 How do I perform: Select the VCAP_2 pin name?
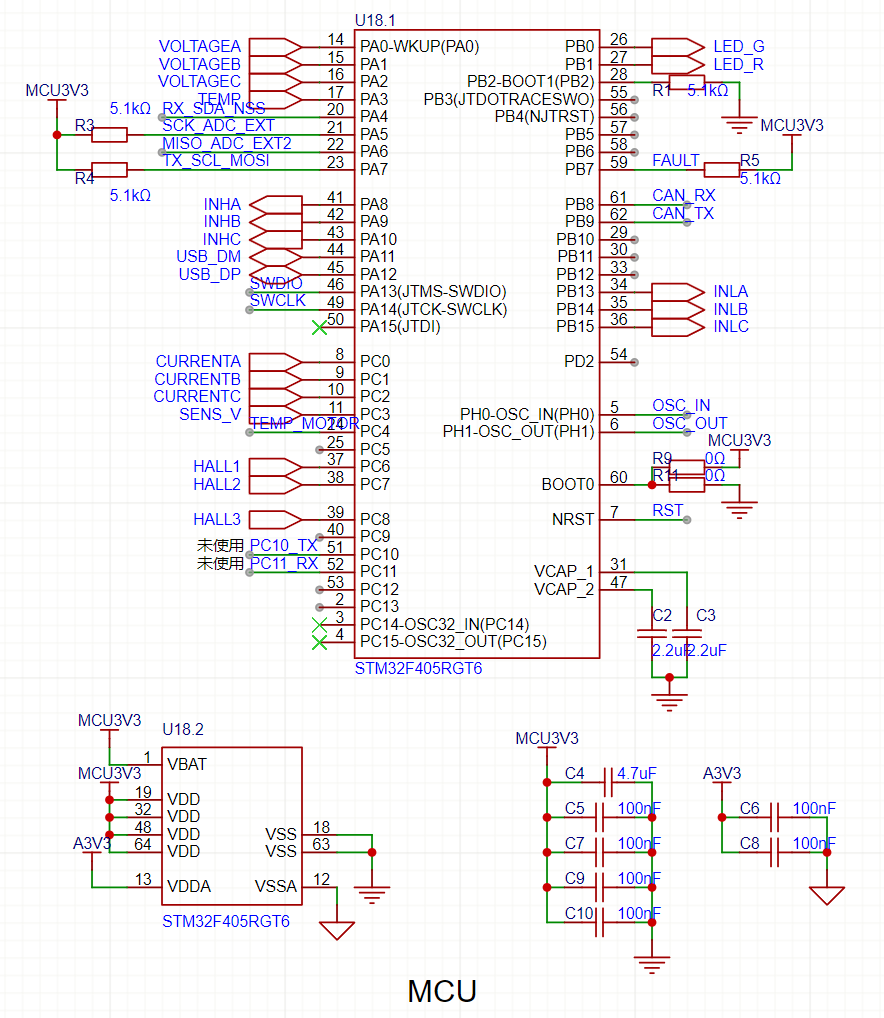564,590
